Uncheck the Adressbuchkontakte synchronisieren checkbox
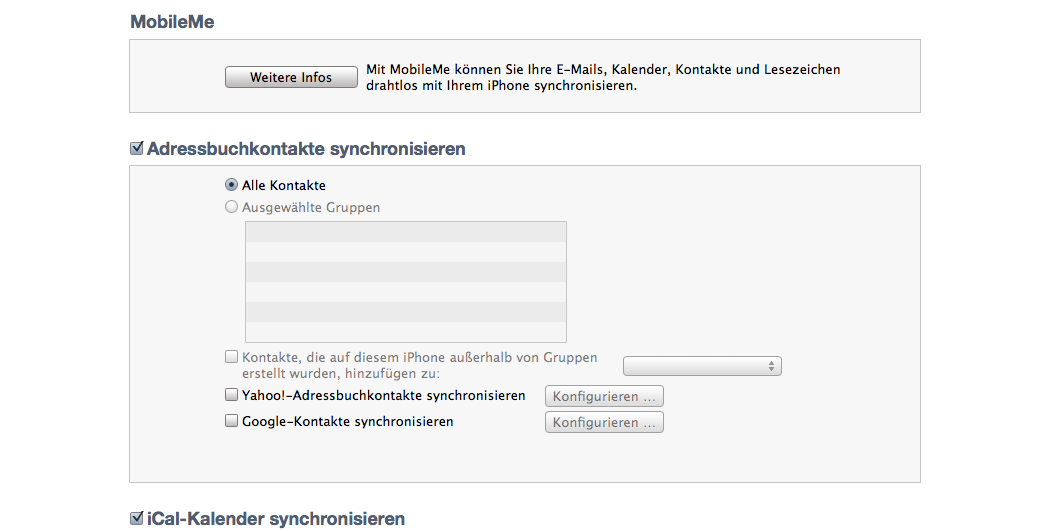This screenshot has height=531, width=1052. [x=137, y=148]
